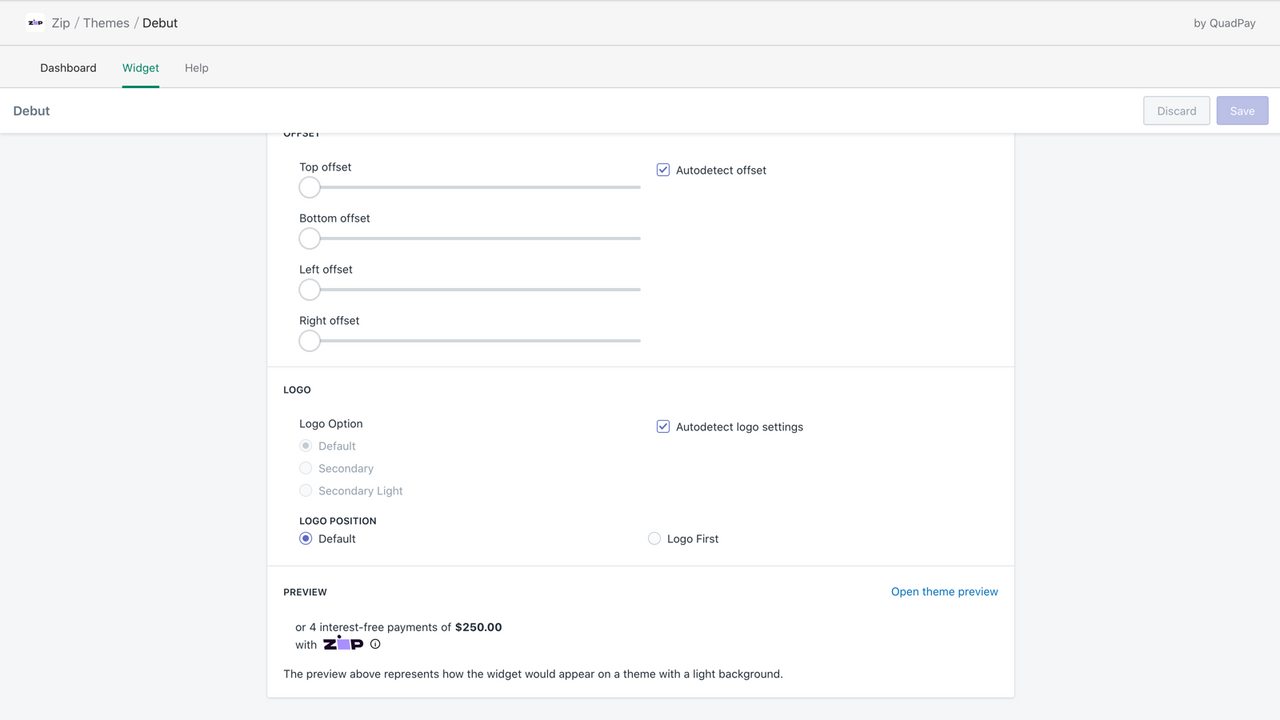Select the Widget tab

(x=141, y=68)
